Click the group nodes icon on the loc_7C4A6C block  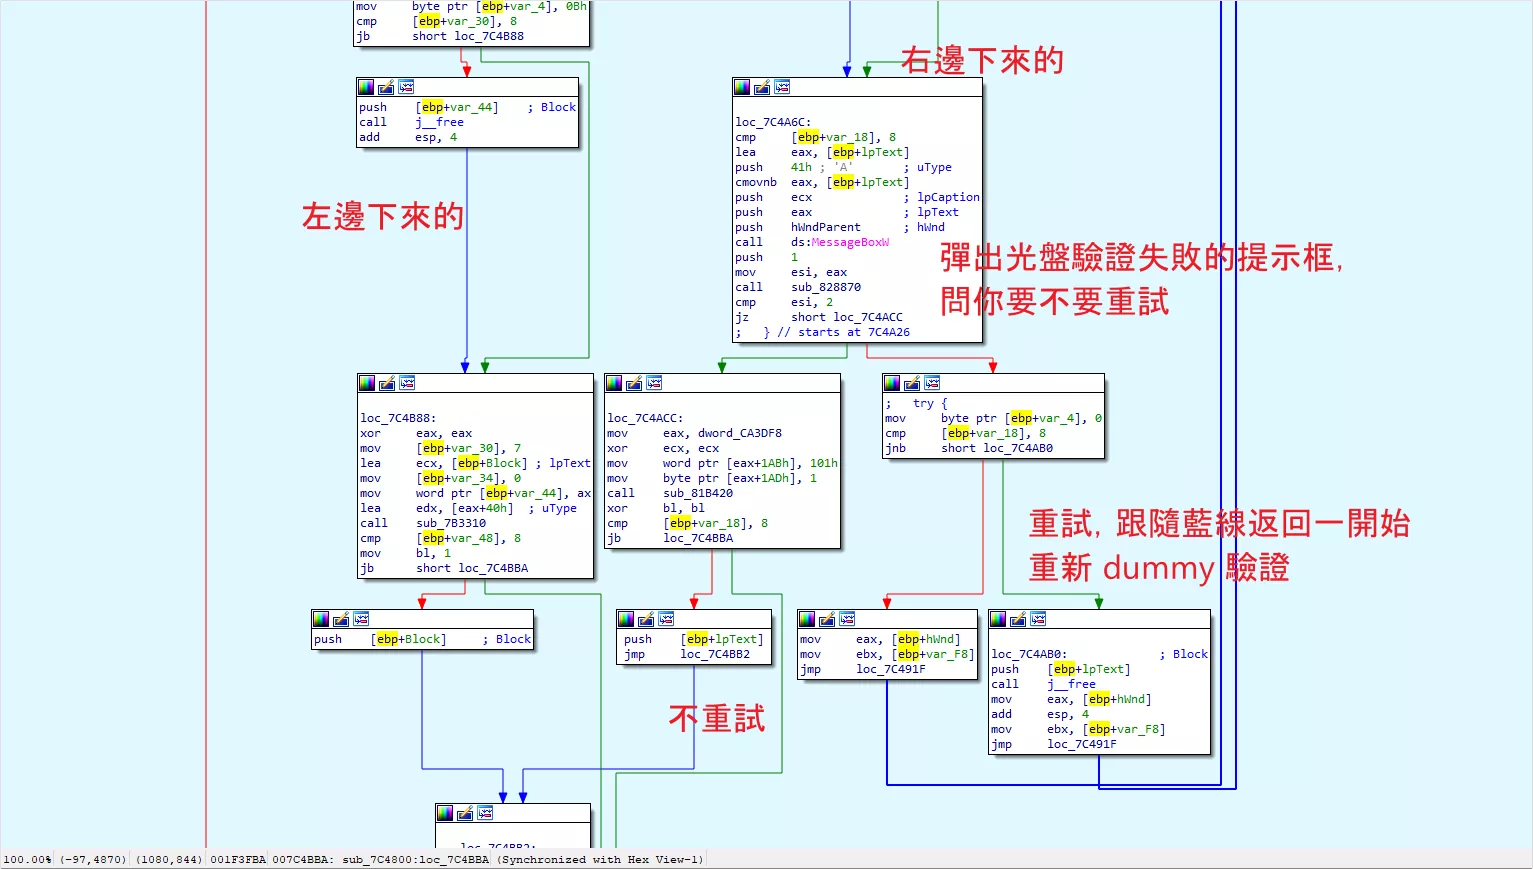[x=782, y=87]
